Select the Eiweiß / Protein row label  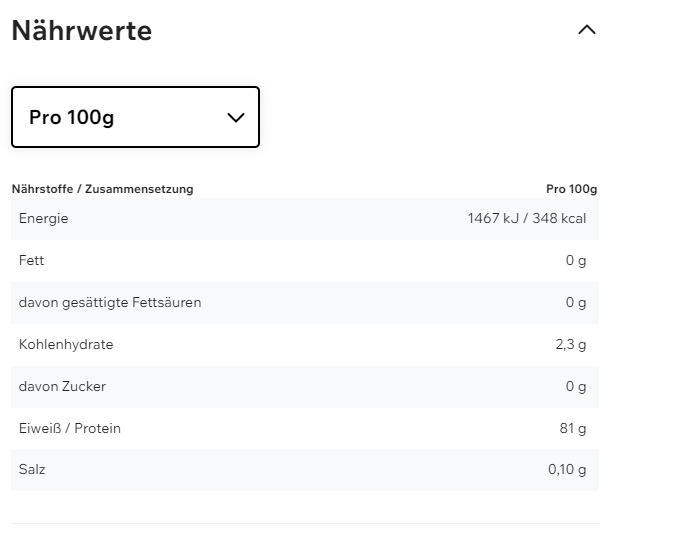click(x=70, y=428)
